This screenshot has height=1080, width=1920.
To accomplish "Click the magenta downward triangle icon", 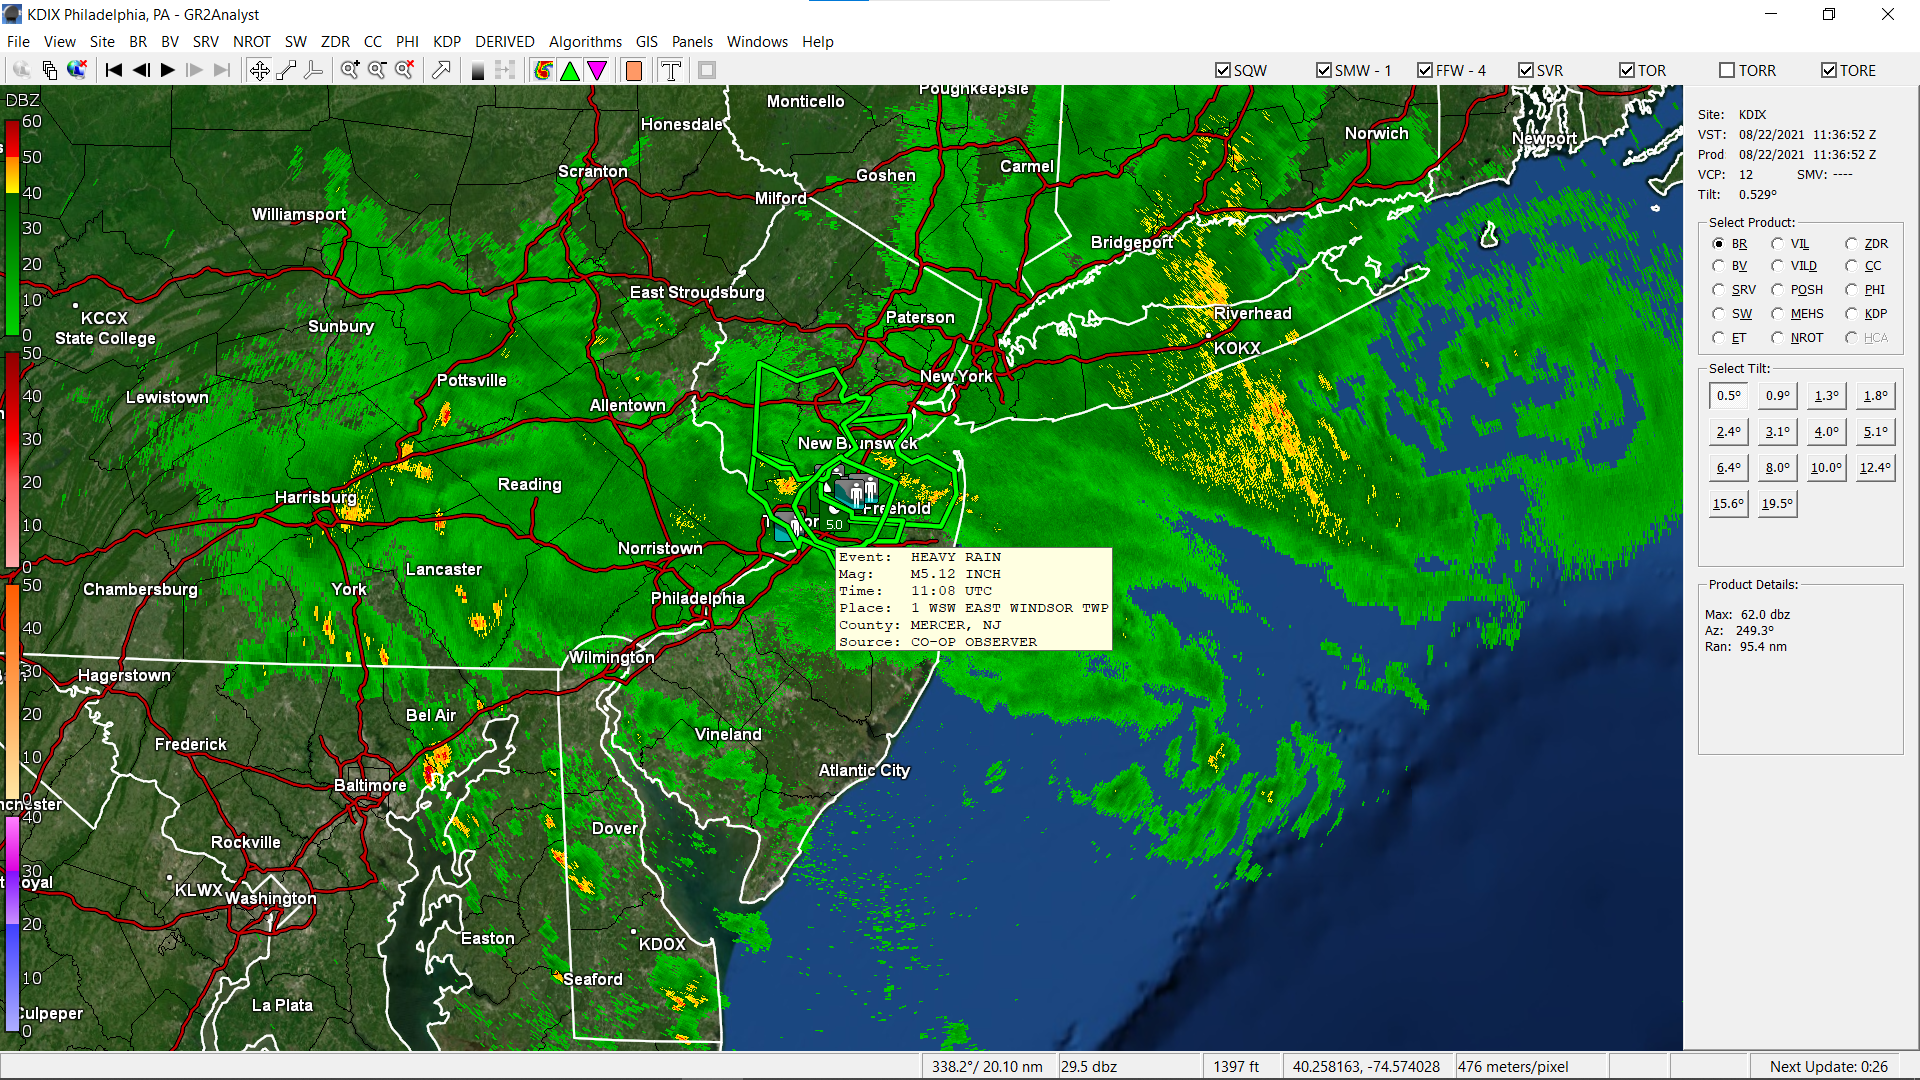I will [x=597, y=70].
